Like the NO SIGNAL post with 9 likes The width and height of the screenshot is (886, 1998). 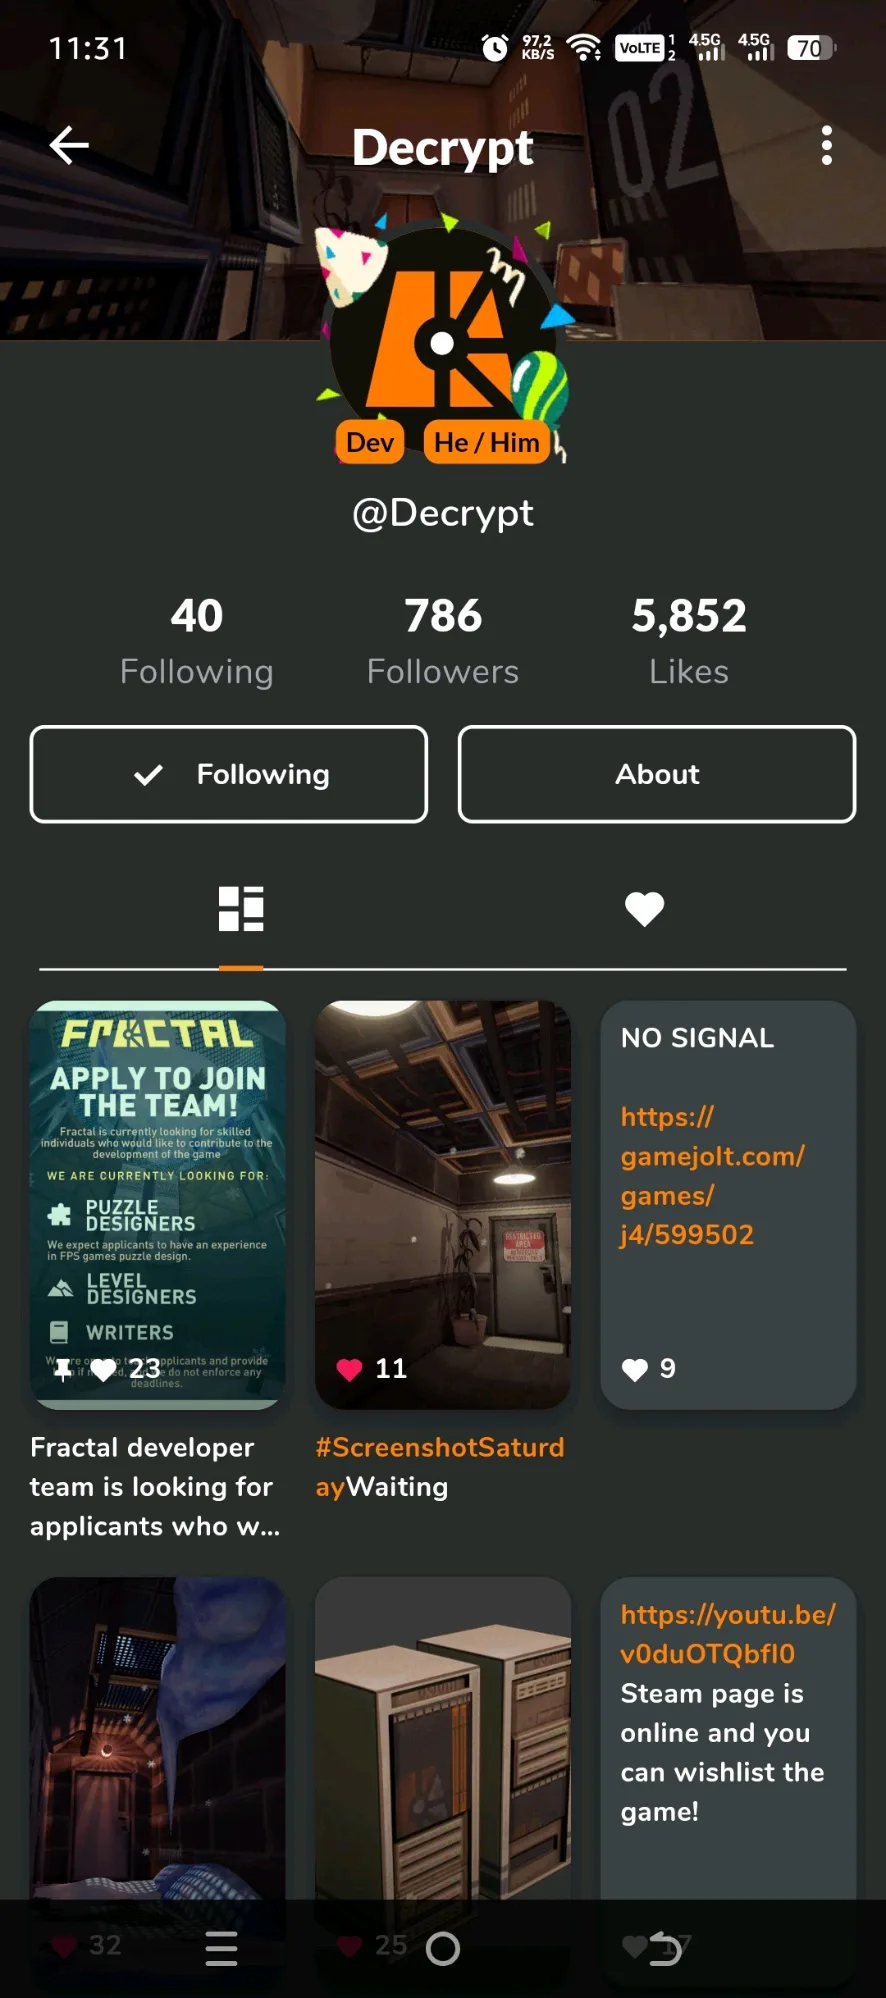pyautogui.click(x=635, y=1369)
